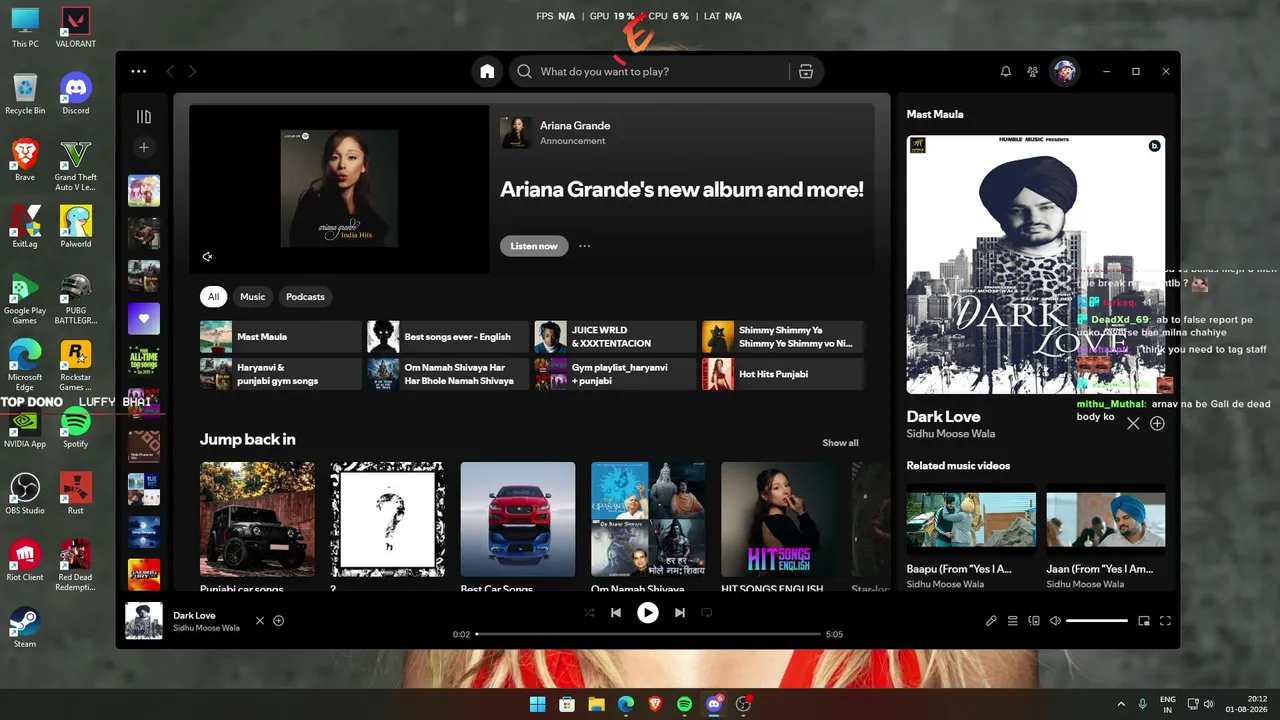Mute the volume using the speaker icon
Image resolution: width=1280 pixels, height=720 pixels.
(x=1055, y=621)
